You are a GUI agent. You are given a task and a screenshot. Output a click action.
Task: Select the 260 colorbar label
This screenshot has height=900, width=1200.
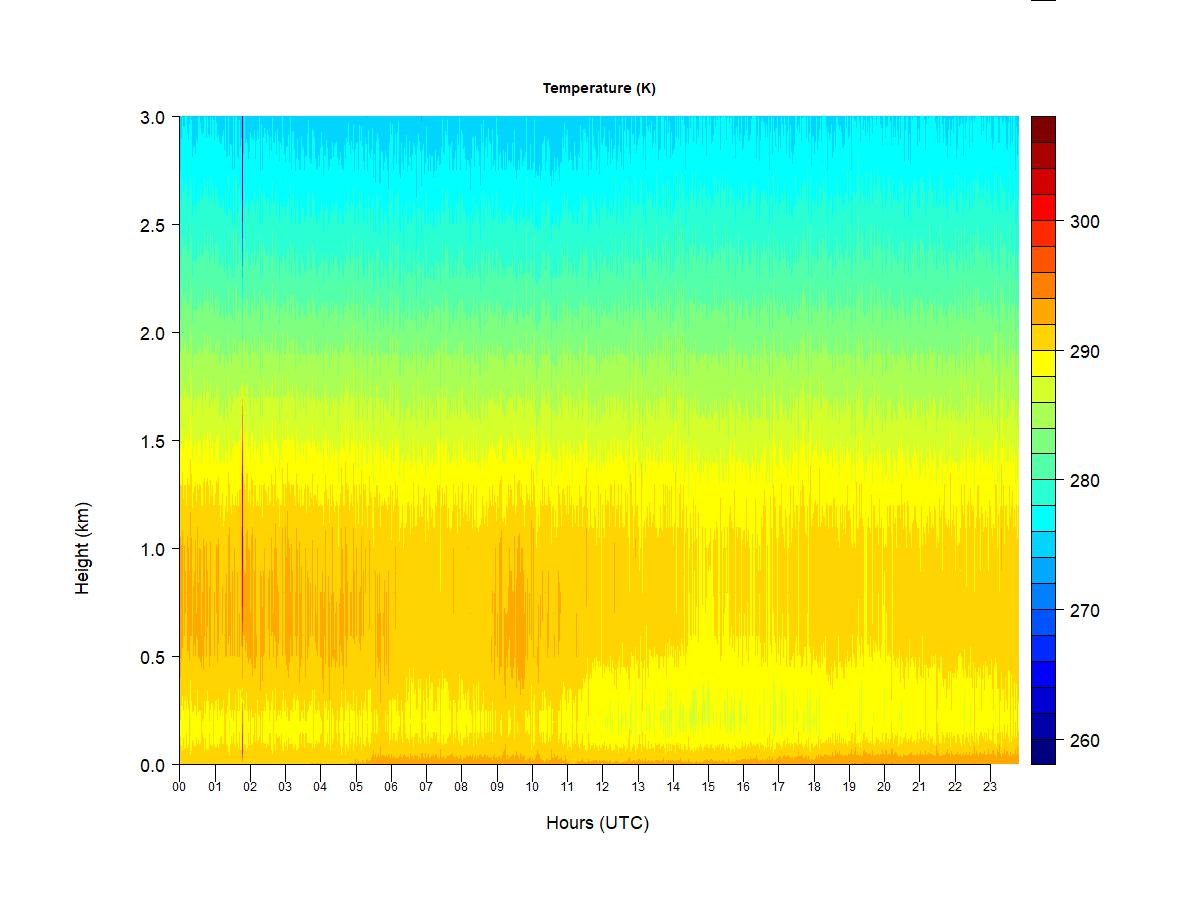point(1084,741)
